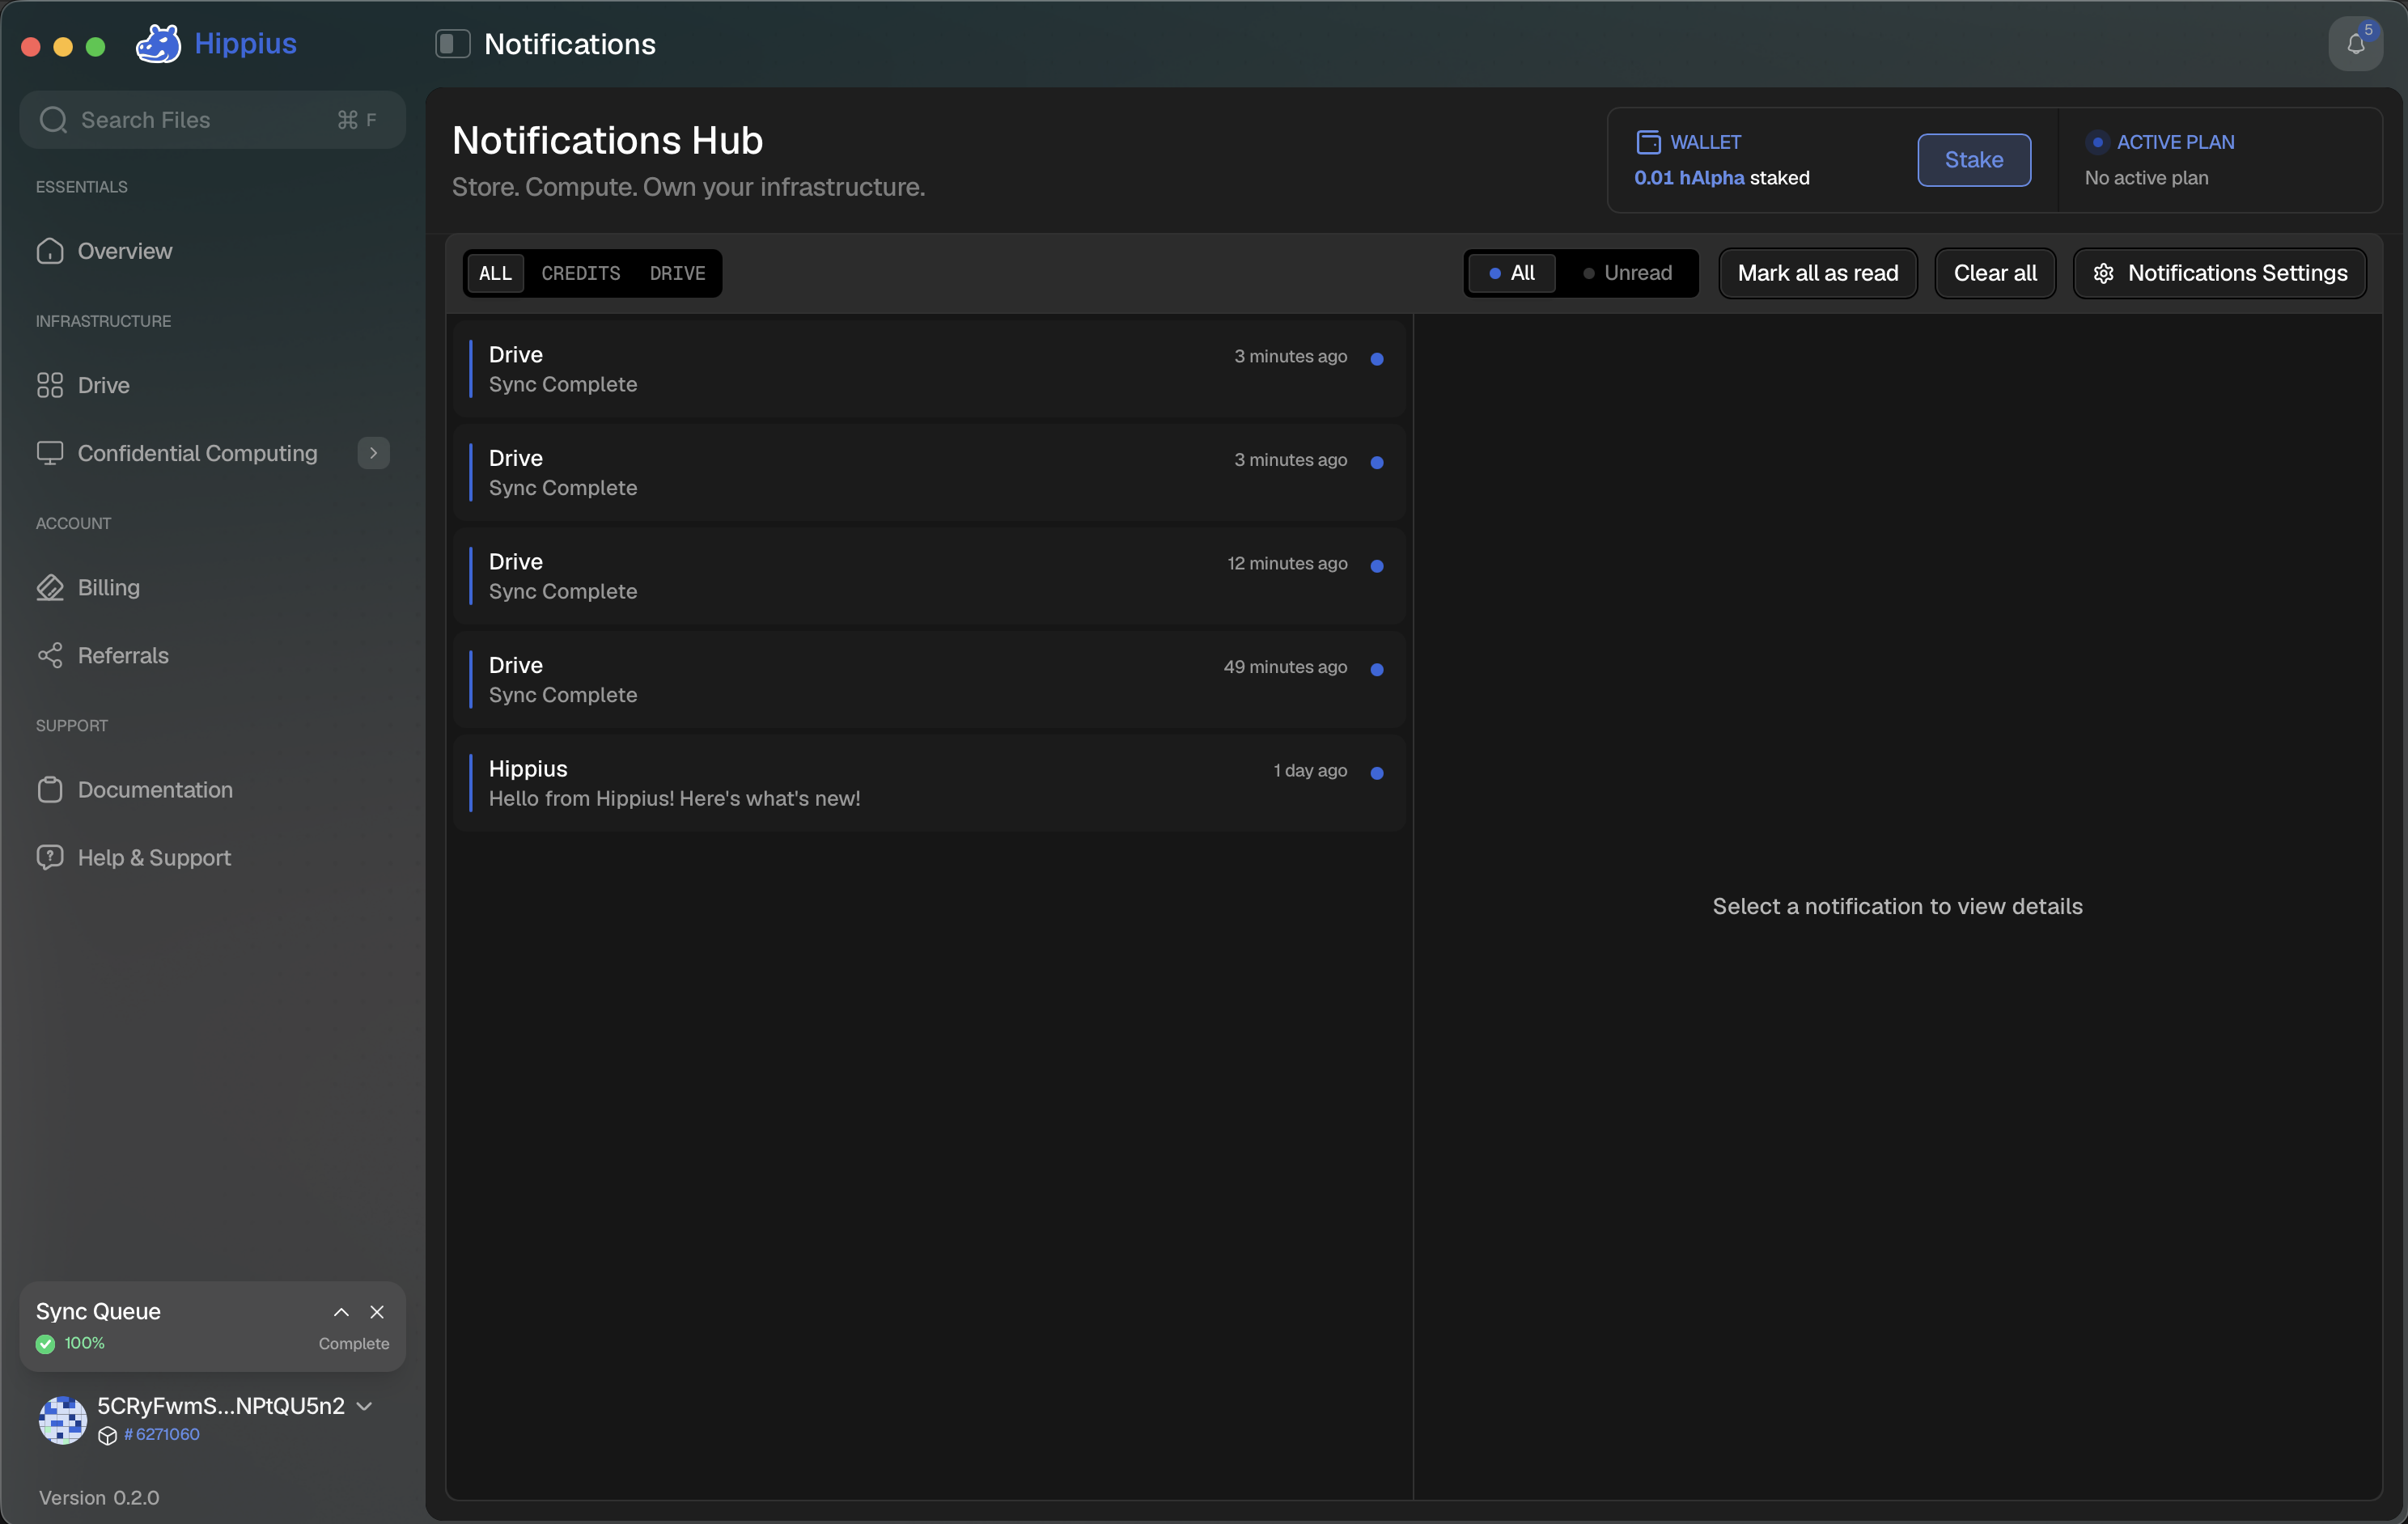Screen dimensions: 2408x1524
Task: Click the Referrals share icon
Action: [x=50, y=655]
